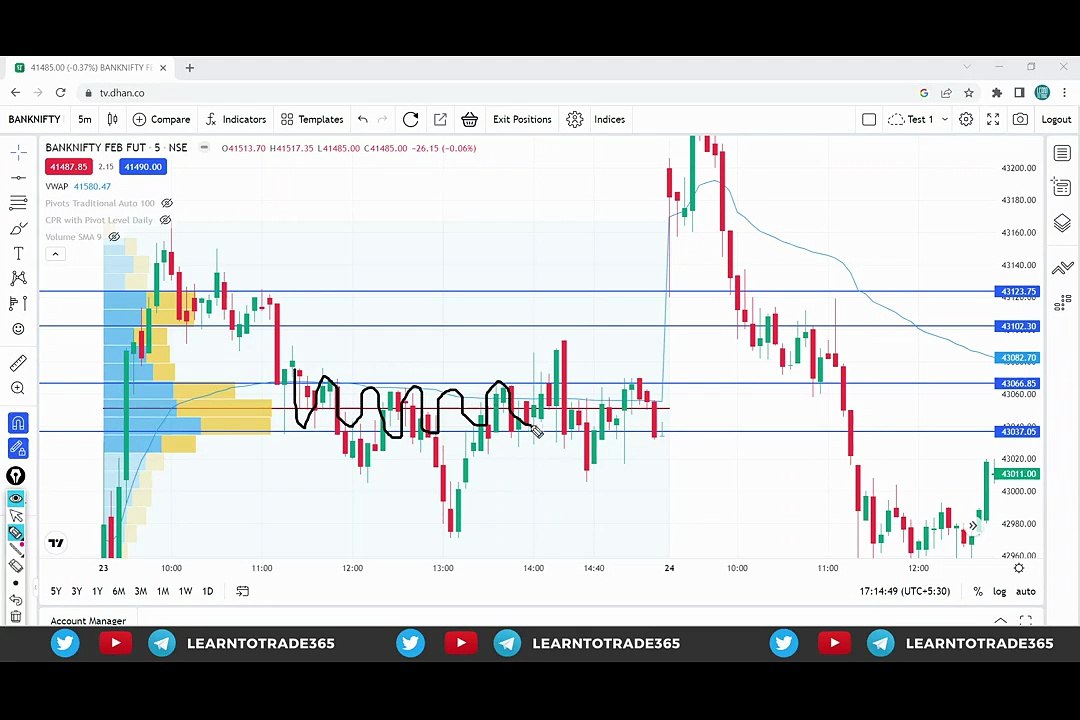Open the emoji icons tool
Viewport: 1080px width, 720px height.
[19, 329]
